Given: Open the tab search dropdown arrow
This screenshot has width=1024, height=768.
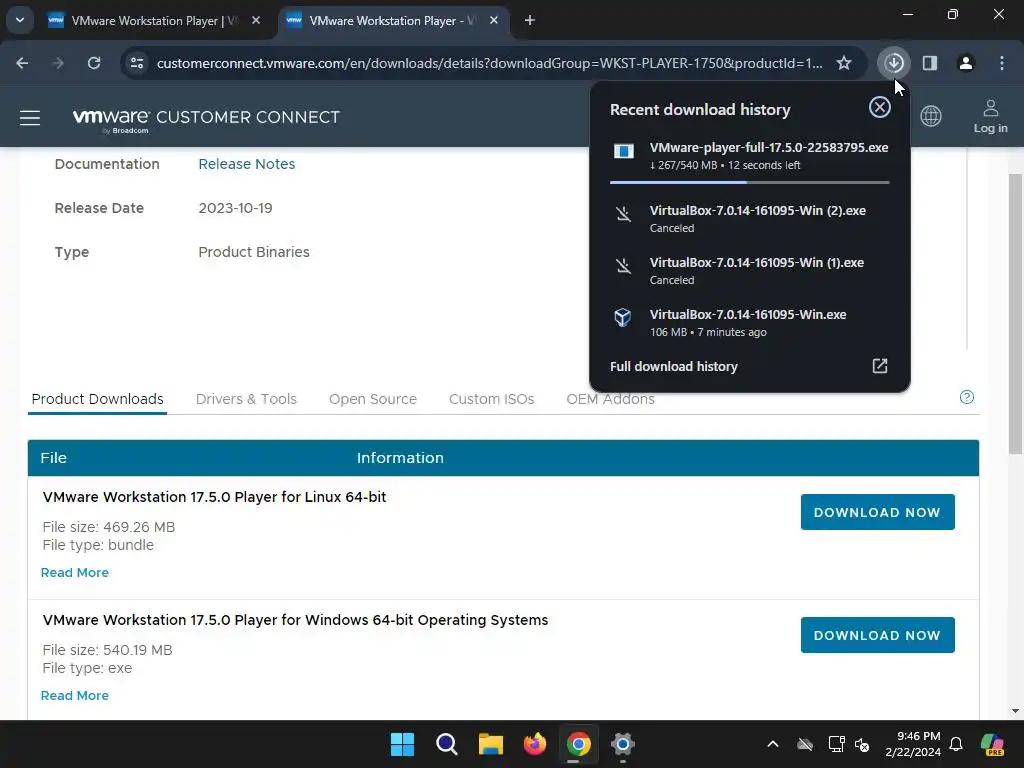Looking at the screenshot, I should click(x=20, y=20).
